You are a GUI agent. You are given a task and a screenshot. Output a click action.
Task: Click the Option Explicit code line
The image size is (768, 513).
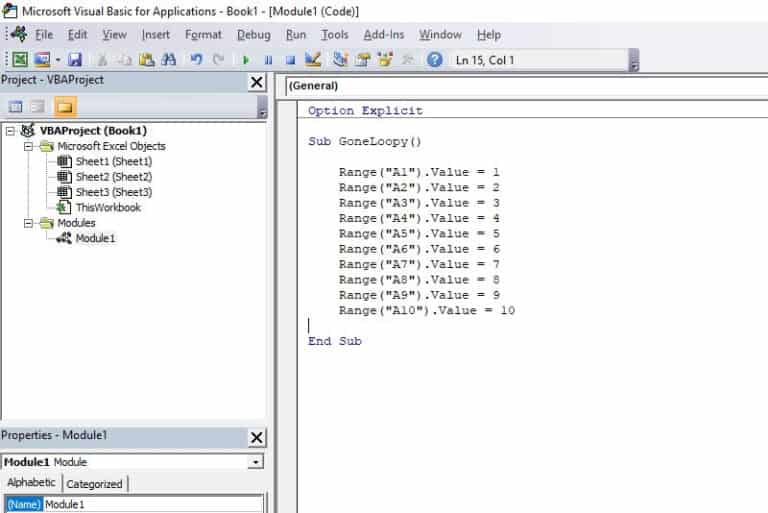click(x=365, y=111)
